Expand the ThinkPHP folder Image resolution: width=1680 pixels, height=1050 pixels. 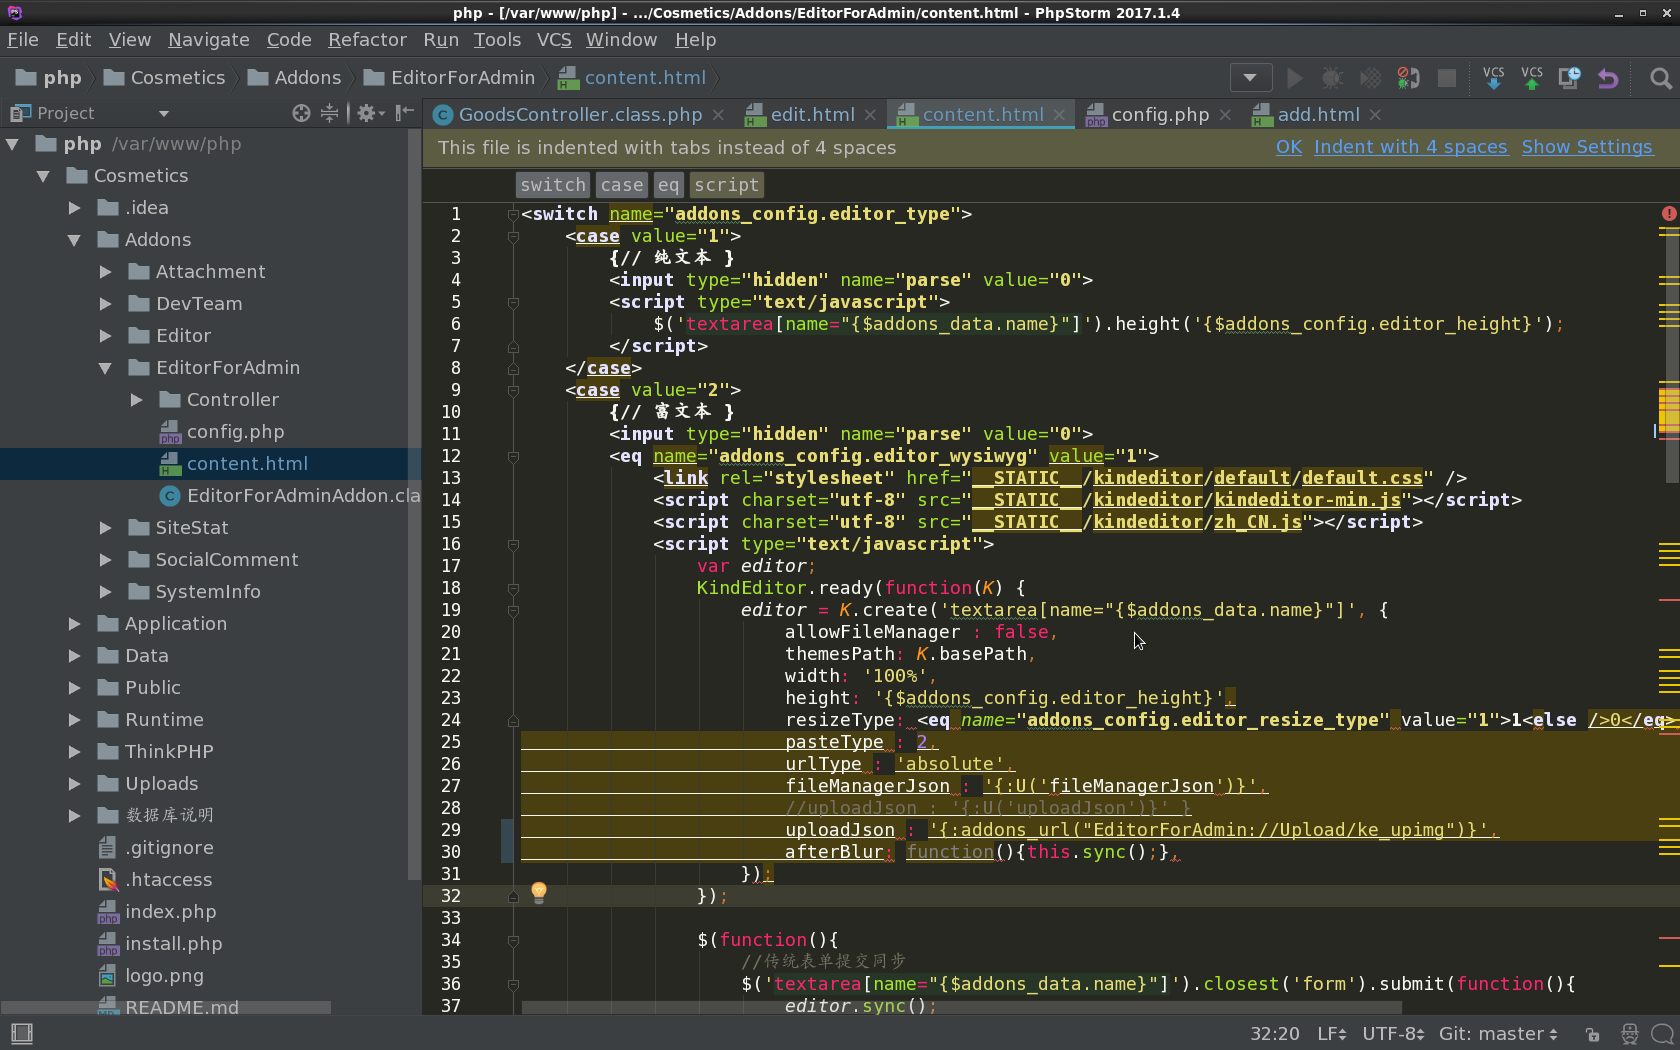point(74,752)
